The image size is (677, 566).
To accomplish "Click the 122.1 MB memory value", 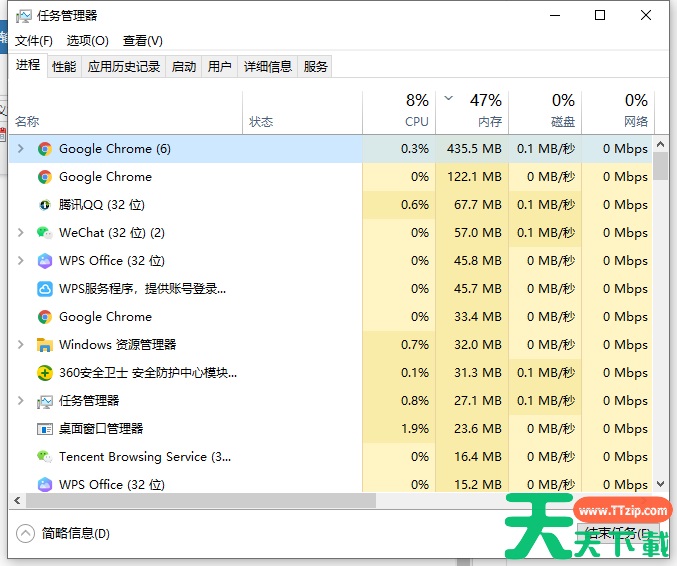I will pos(474,177).
